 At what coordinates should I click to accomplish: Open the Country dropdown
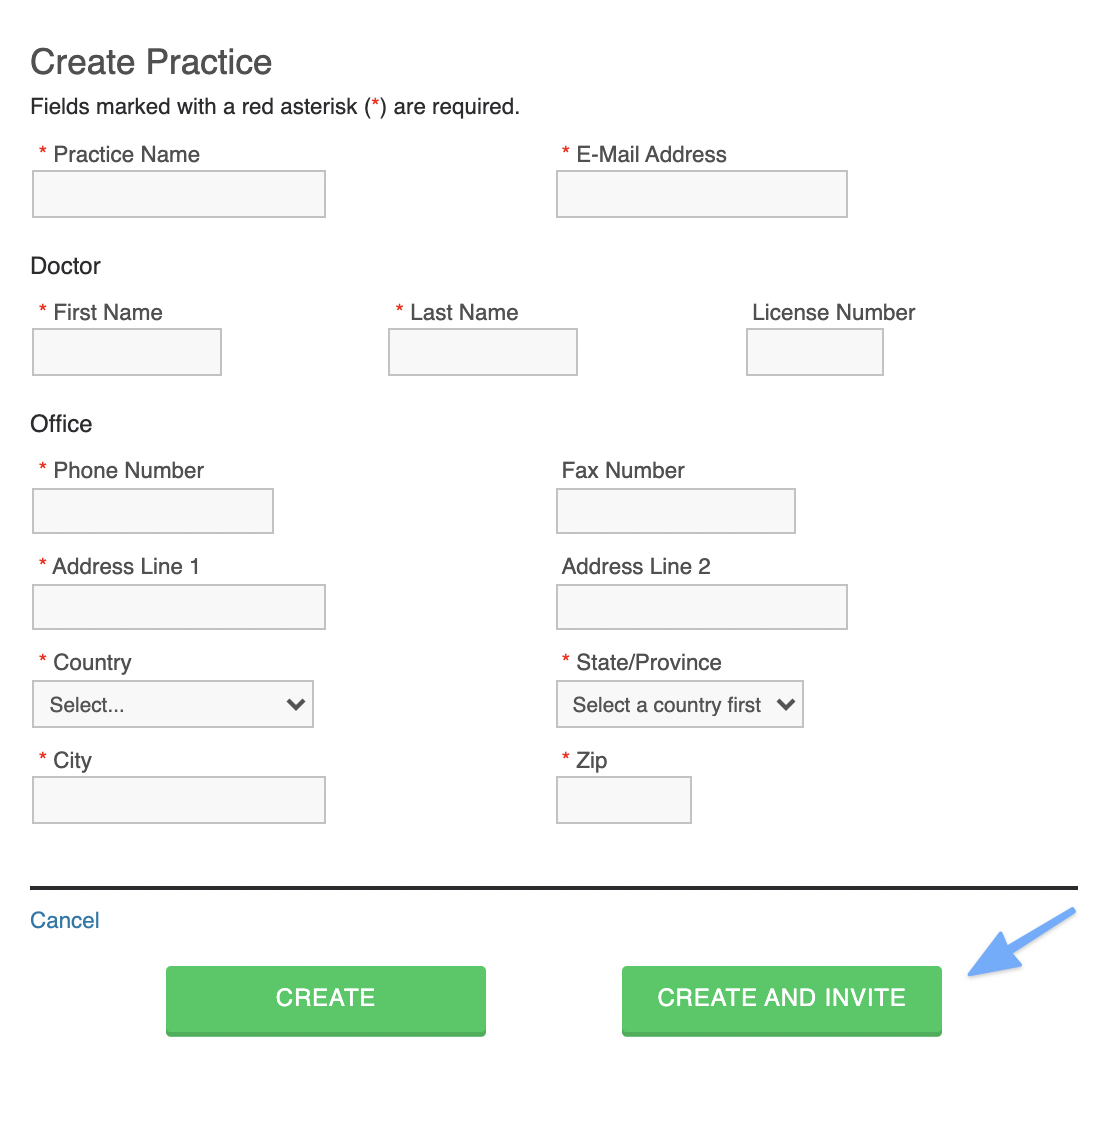173,704
